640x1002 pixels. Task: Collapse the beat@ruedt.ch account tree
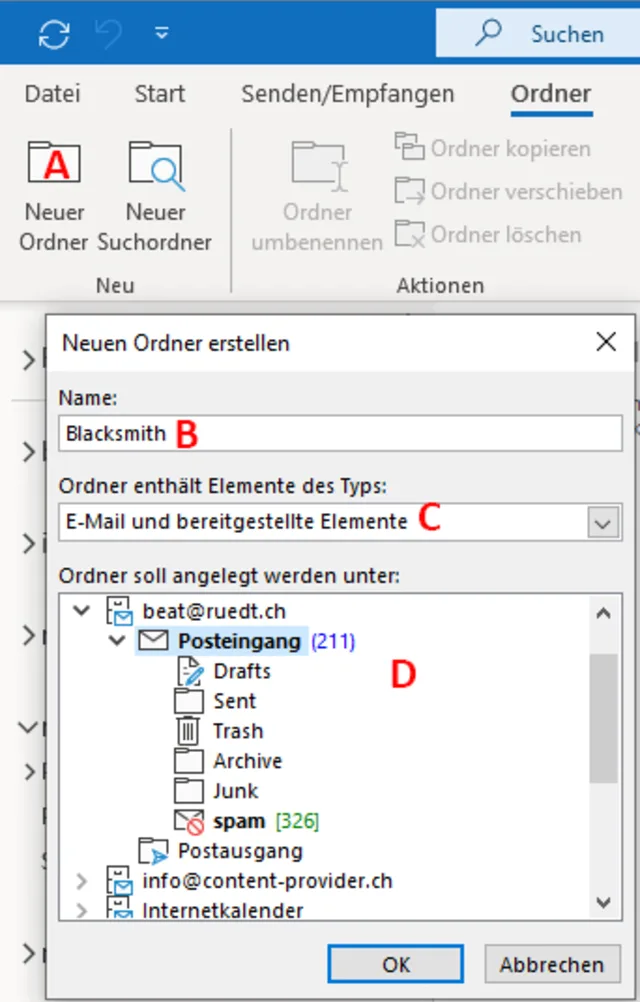click(83, 611)
